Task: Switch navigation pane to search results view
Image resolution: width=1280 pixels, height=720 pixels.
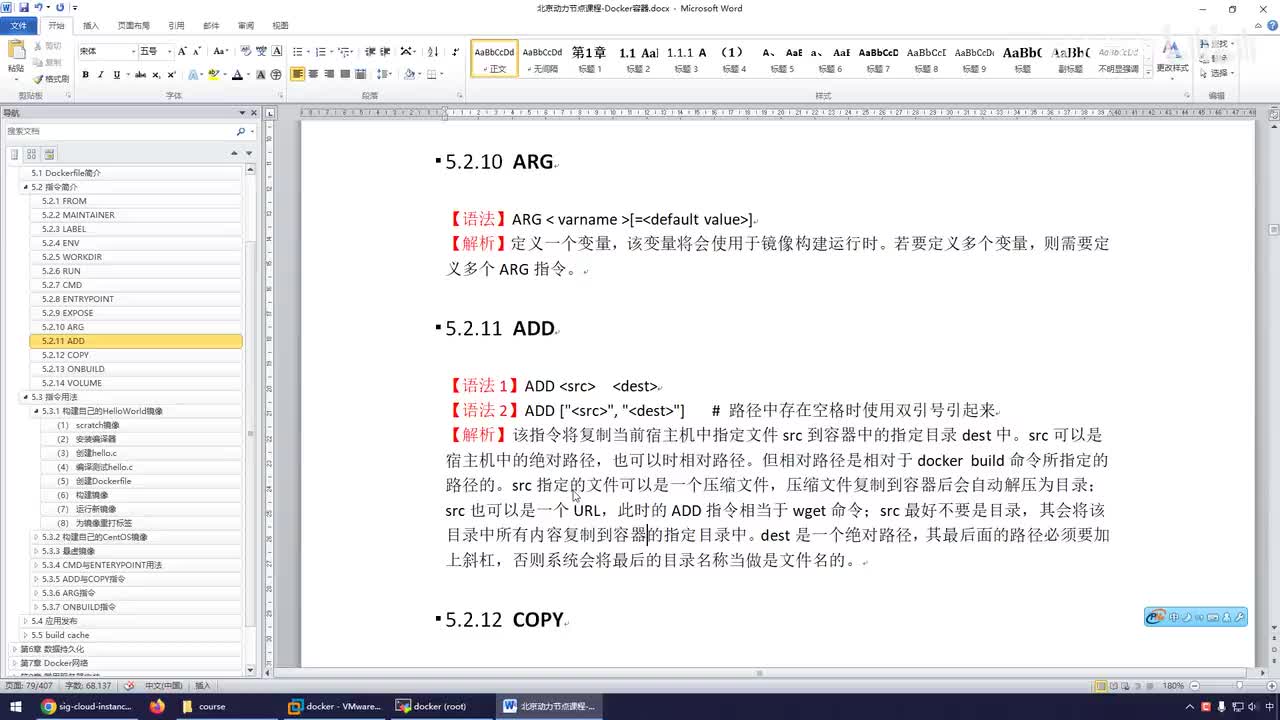Action: point(49,154)
